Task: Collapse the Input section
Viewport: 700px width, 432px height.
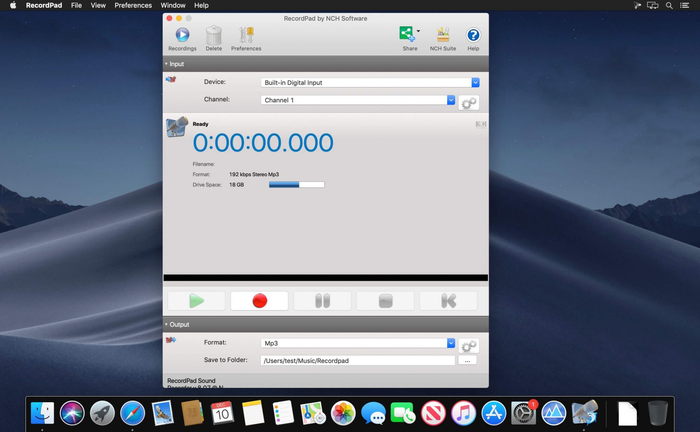Action: point(166,64)
